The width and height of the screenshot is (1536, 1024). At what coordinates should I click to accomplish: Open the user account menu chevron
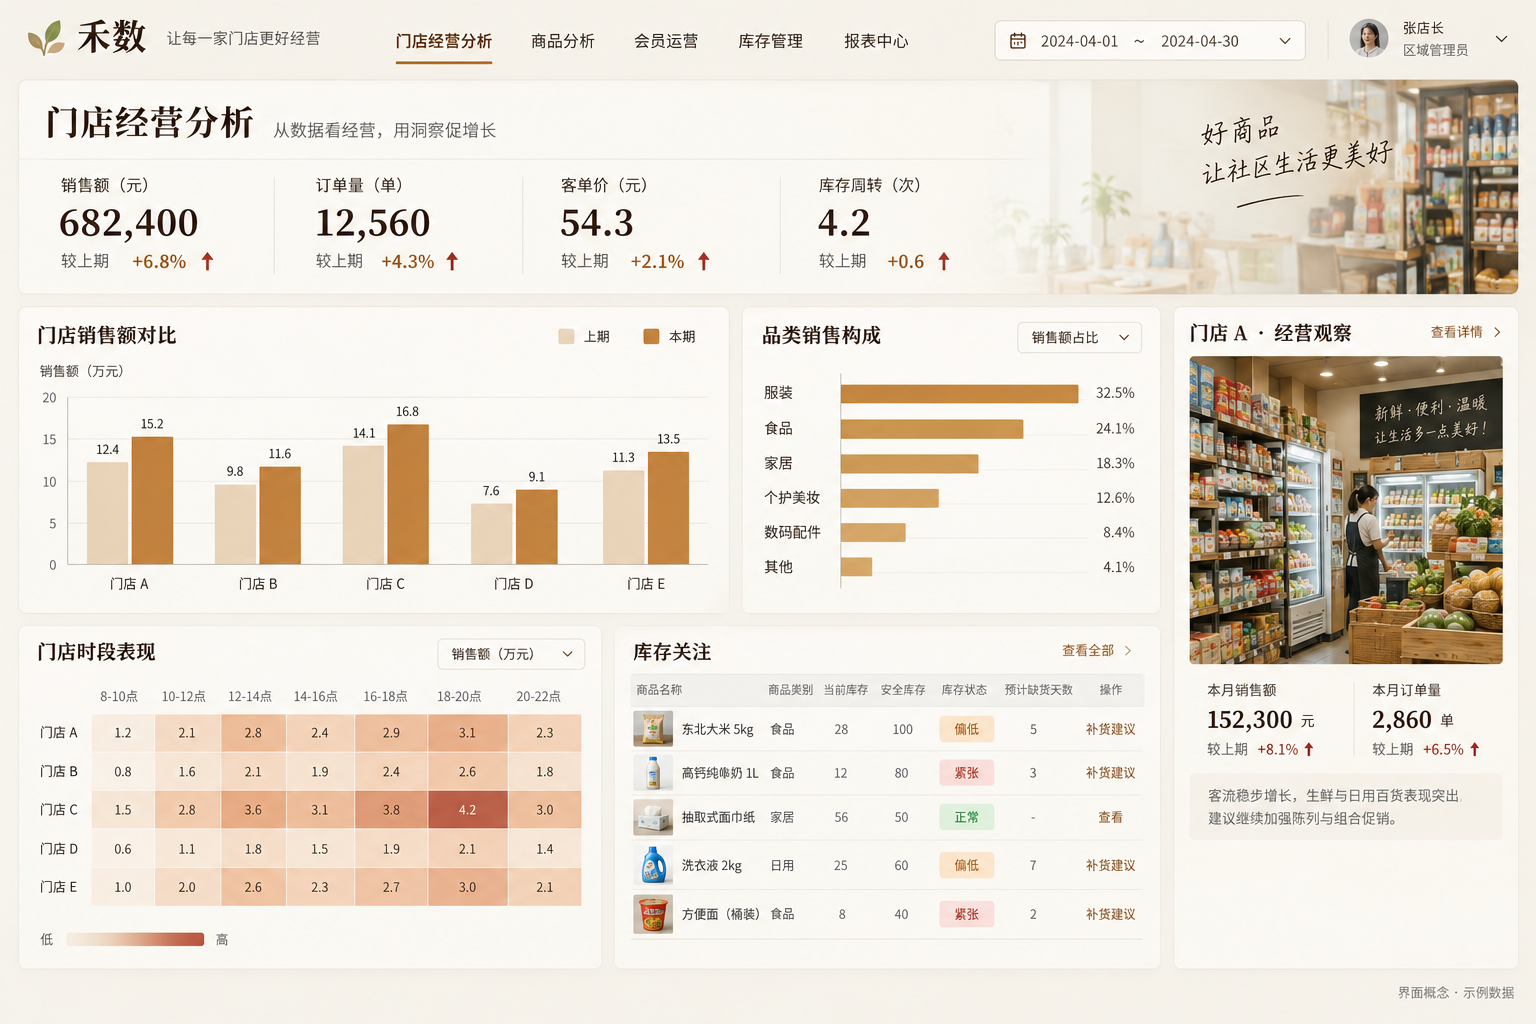[x=1501, y=39]
